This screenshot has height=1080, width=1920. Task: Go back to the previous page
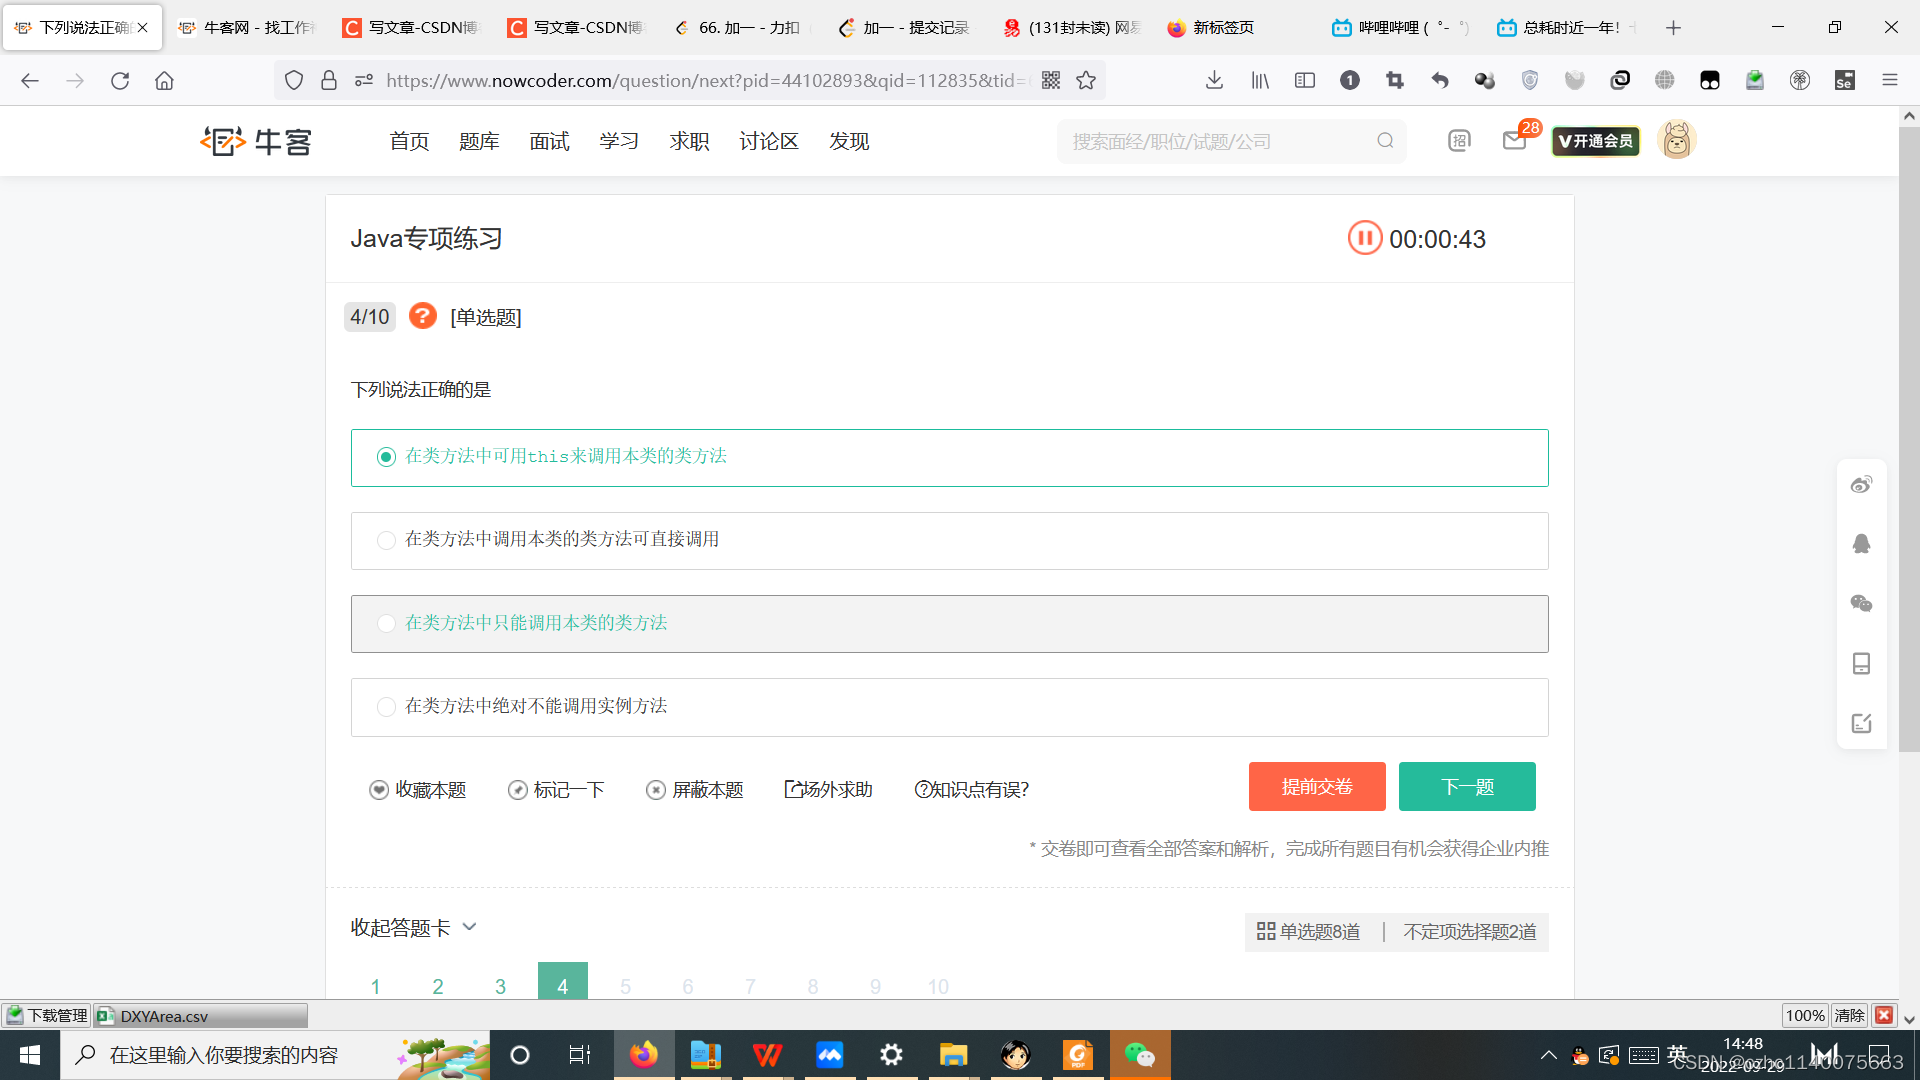click(30, 80)
